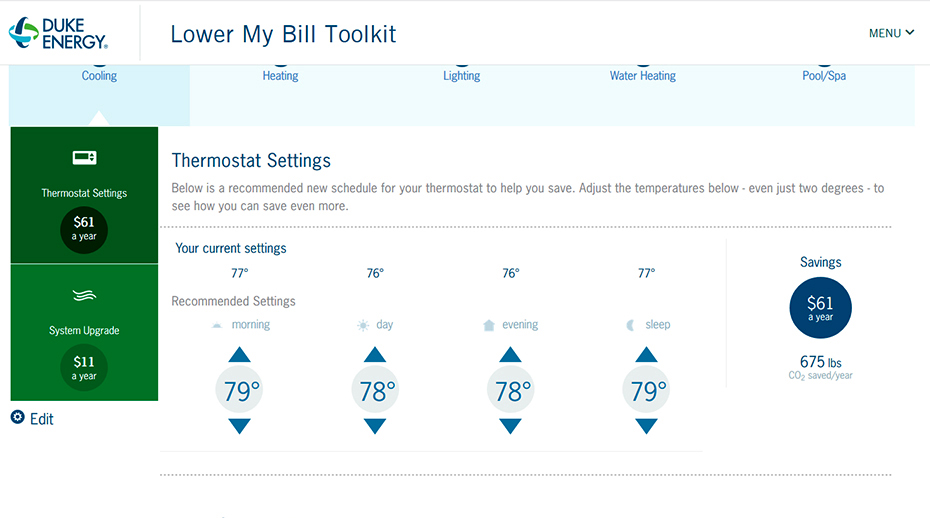Image resolution: width=930 pixels, height=518 pixels.
Task: Raise the sleep temperature
Action: [x=646, y=355]
